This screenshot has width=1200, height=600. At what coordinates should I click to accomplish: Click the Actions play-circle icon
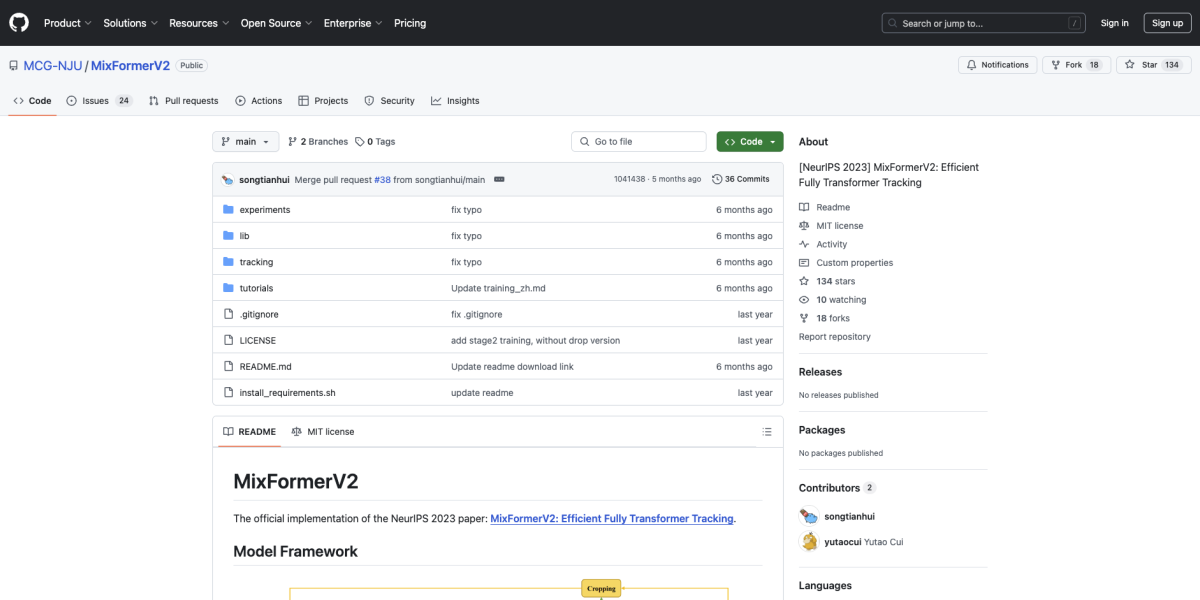(x=240, y=100)
